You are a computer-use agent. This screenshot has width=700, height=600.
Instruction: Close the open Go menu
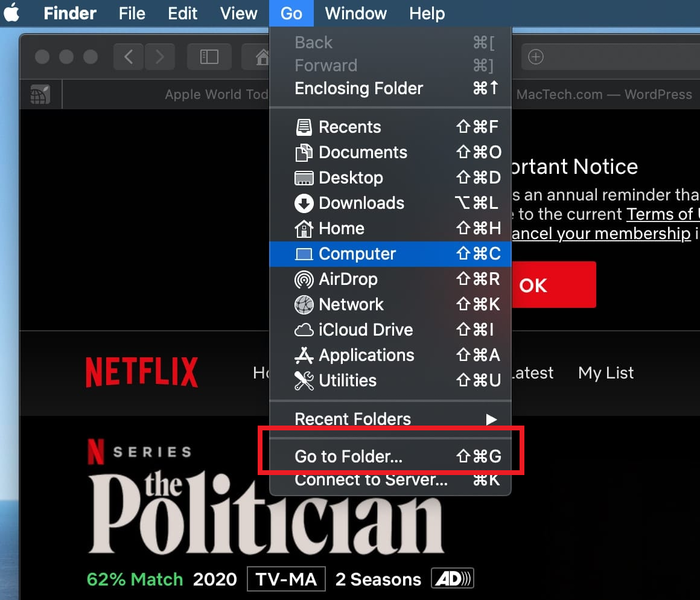point(291,13)
